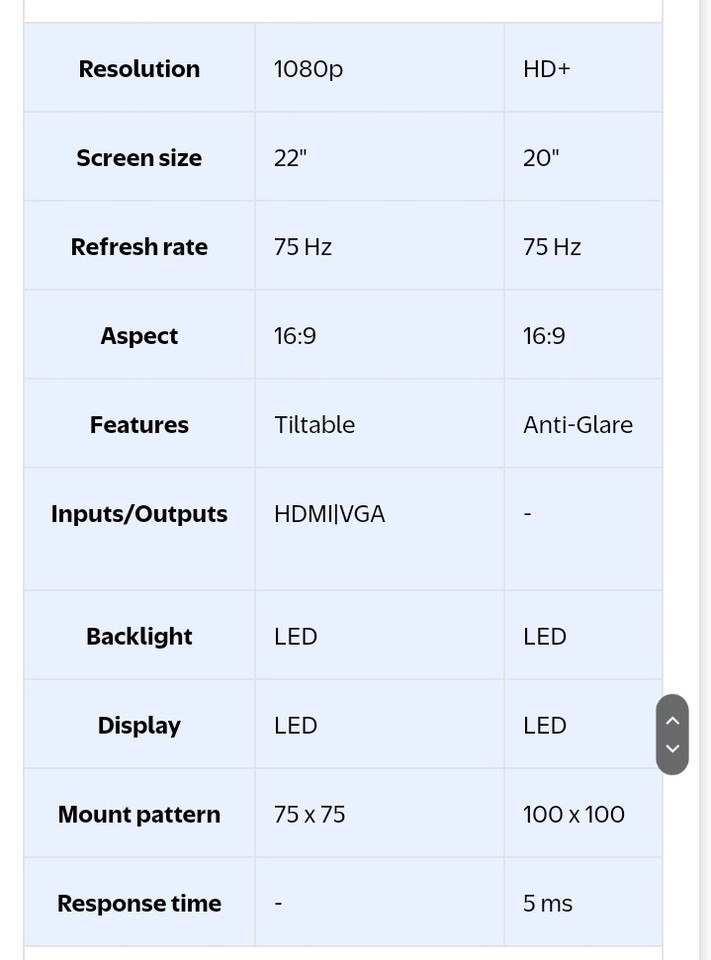The image size is (711, 960).
Task: Click the Aspect row header
Action: point(139,336)
